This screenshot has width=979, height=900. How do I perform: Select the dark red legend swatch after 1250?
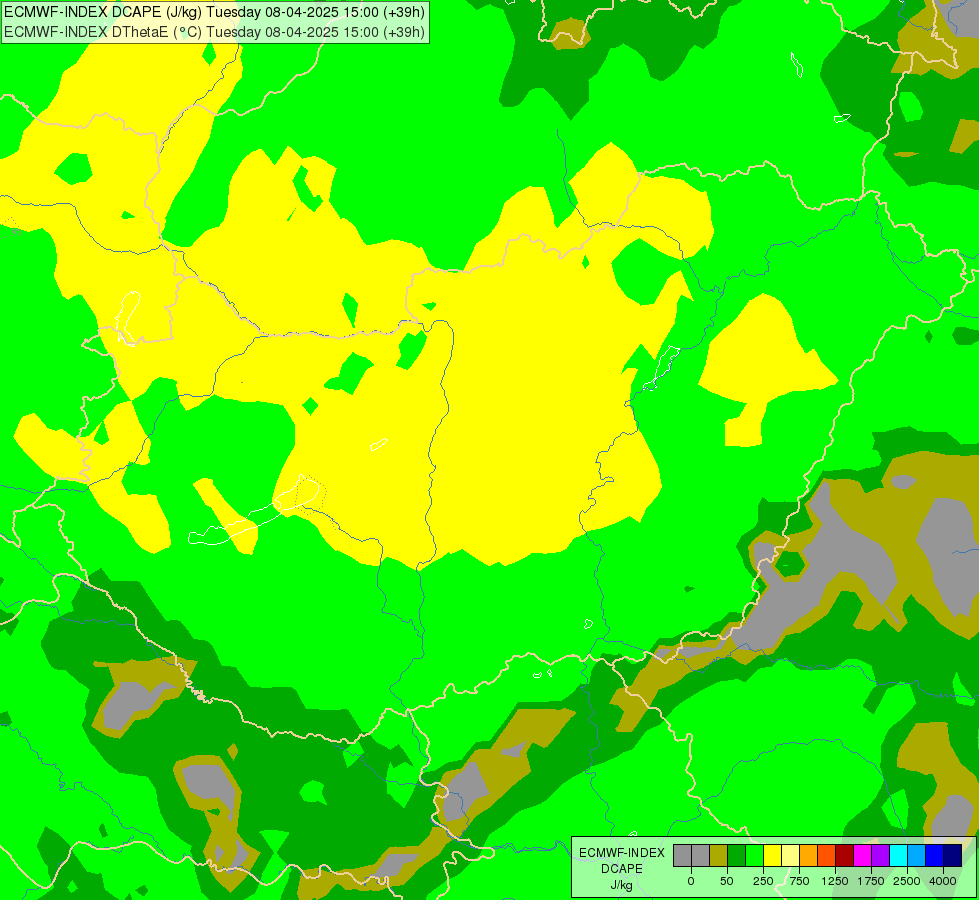click(844, 856)
